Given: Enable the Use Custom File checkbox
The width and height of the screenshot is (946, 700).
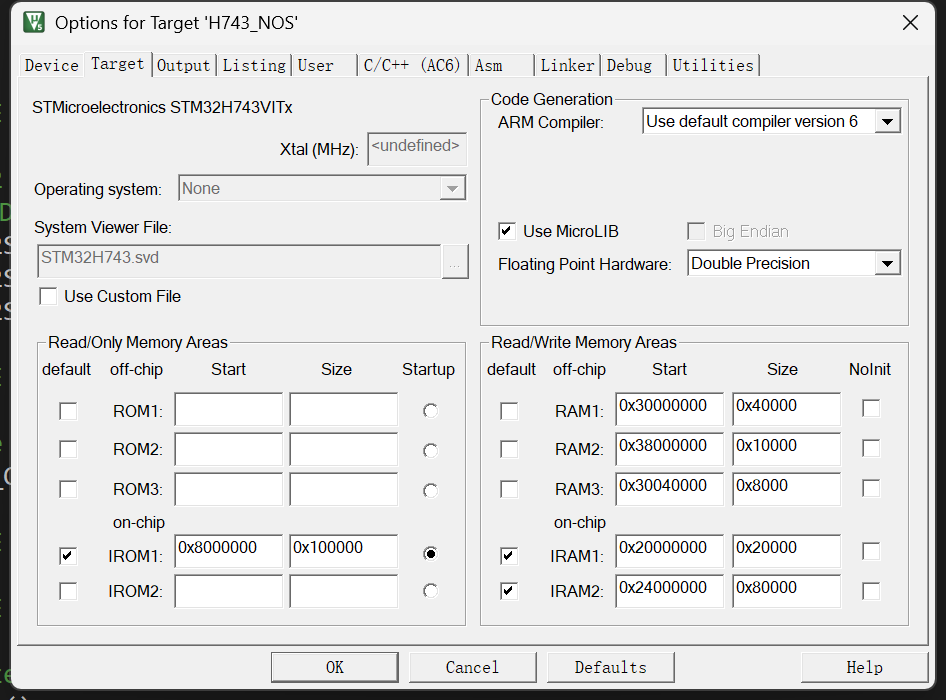Looking at the screenshot, I should [x=48, y=296].
